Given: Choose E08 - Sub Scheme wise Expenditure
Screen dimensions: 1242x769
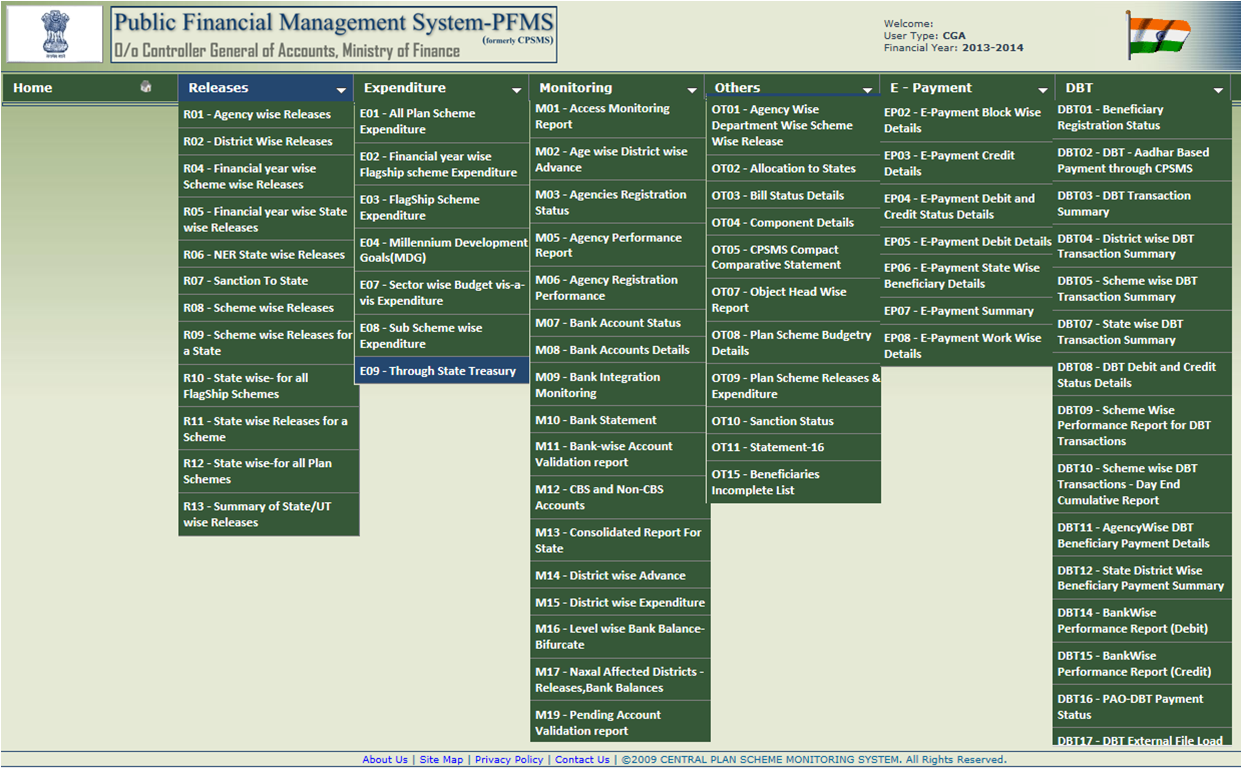Looking at the screenshot, I should pos(442,336).
